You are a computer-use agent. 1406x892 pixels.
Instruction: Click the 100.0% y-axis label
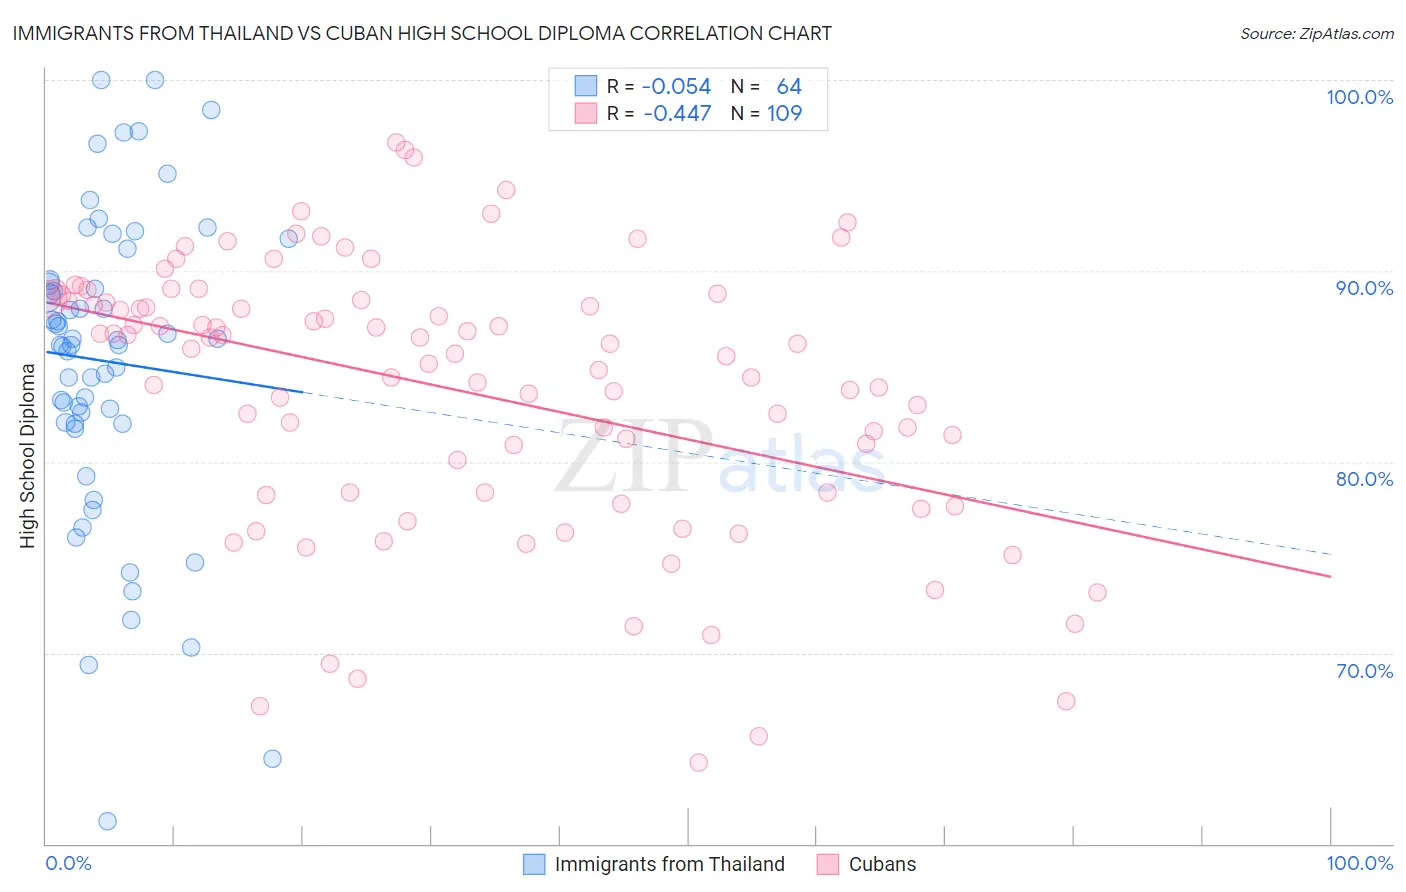(x=1359, y=97)
